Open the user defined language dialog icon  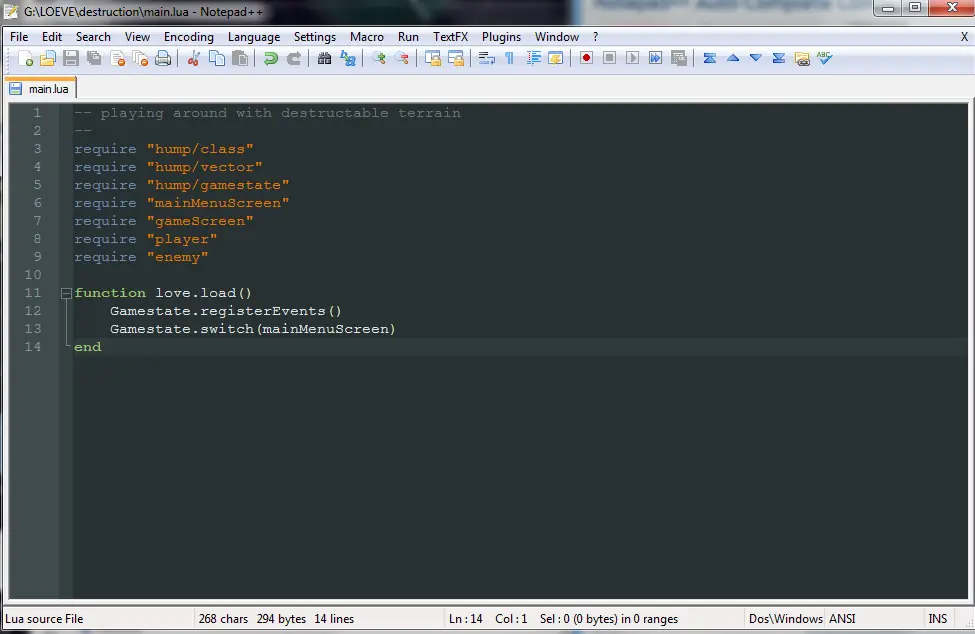[x=556, y=58]
